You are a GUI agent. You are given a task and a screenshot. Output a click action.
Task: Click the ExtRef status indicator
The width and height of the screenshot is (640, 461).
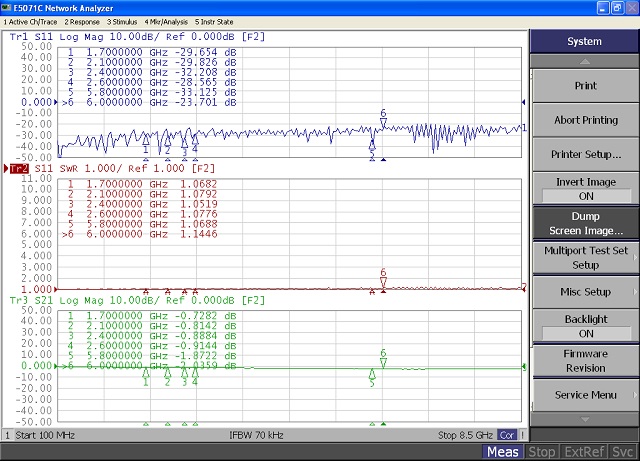tap(584, 452)
